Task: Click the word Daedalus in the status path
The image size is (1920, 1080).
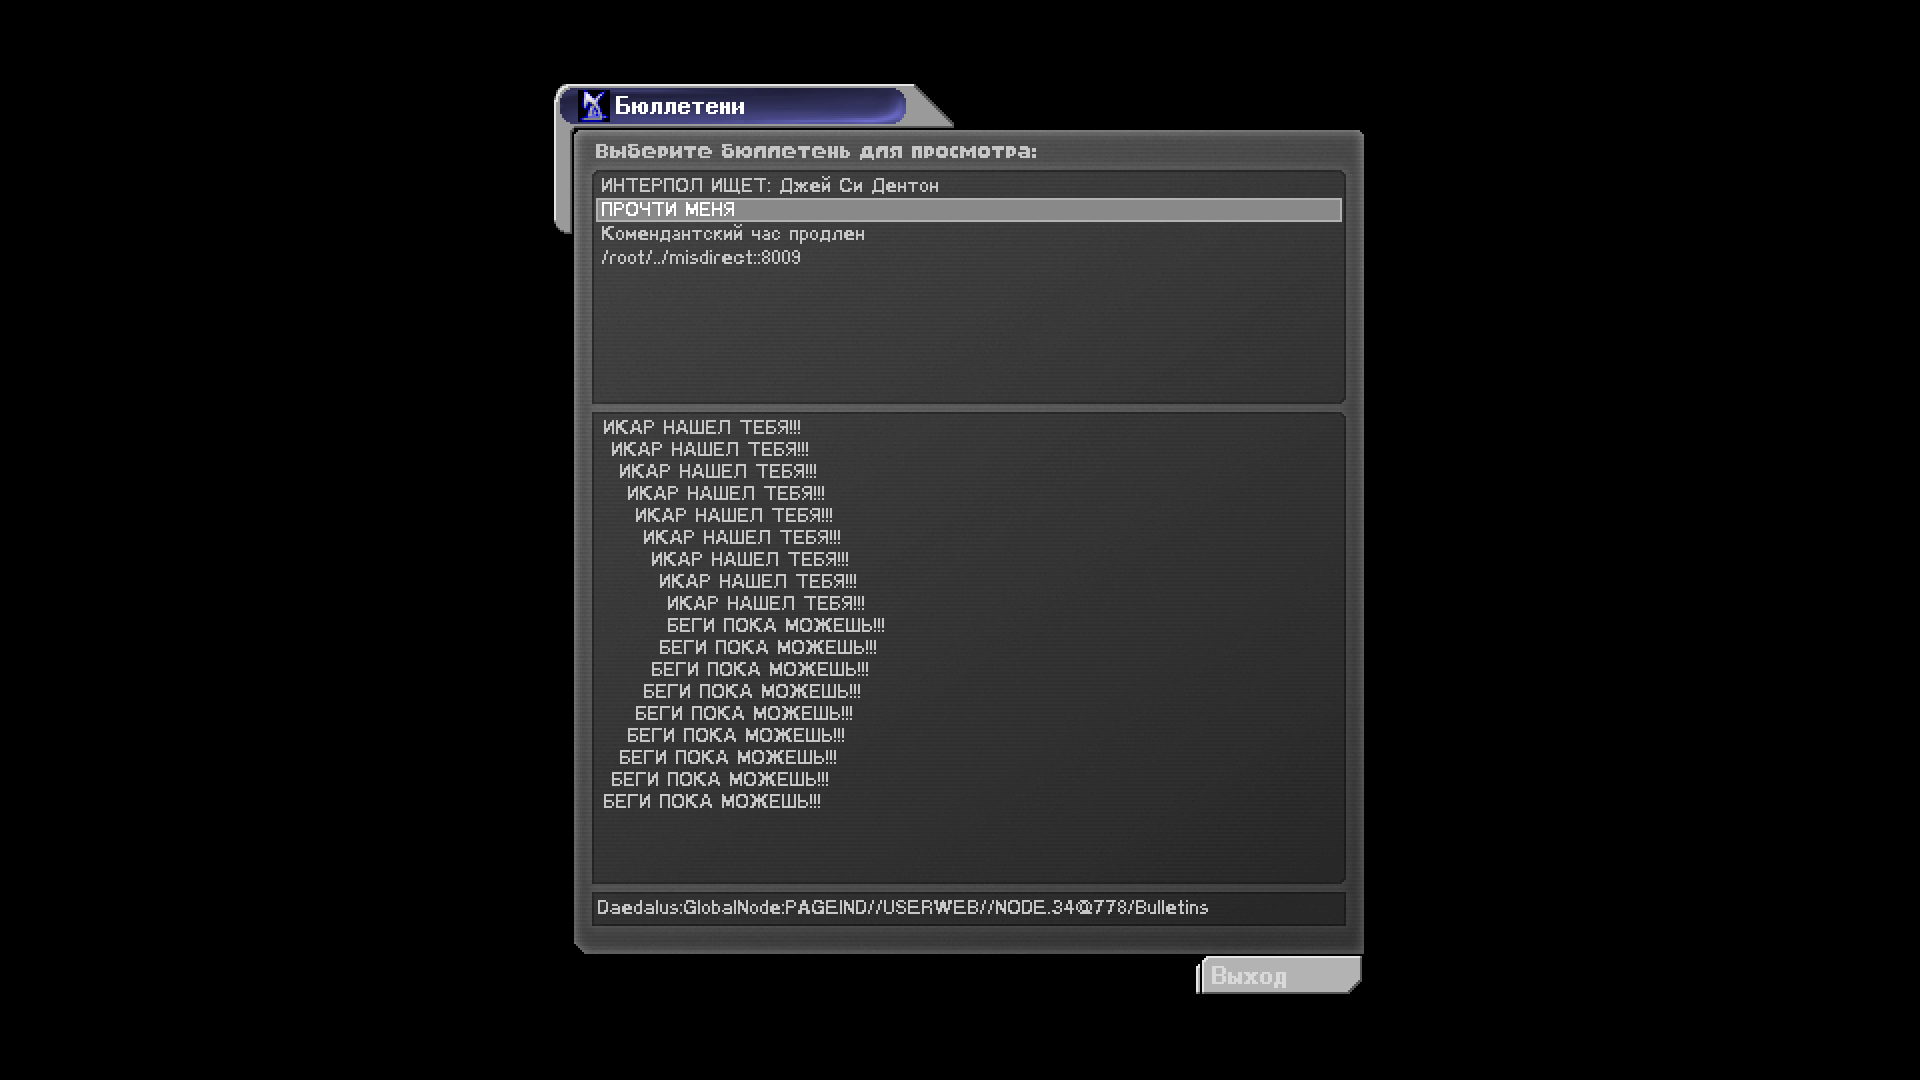Action: click(638, 908)
